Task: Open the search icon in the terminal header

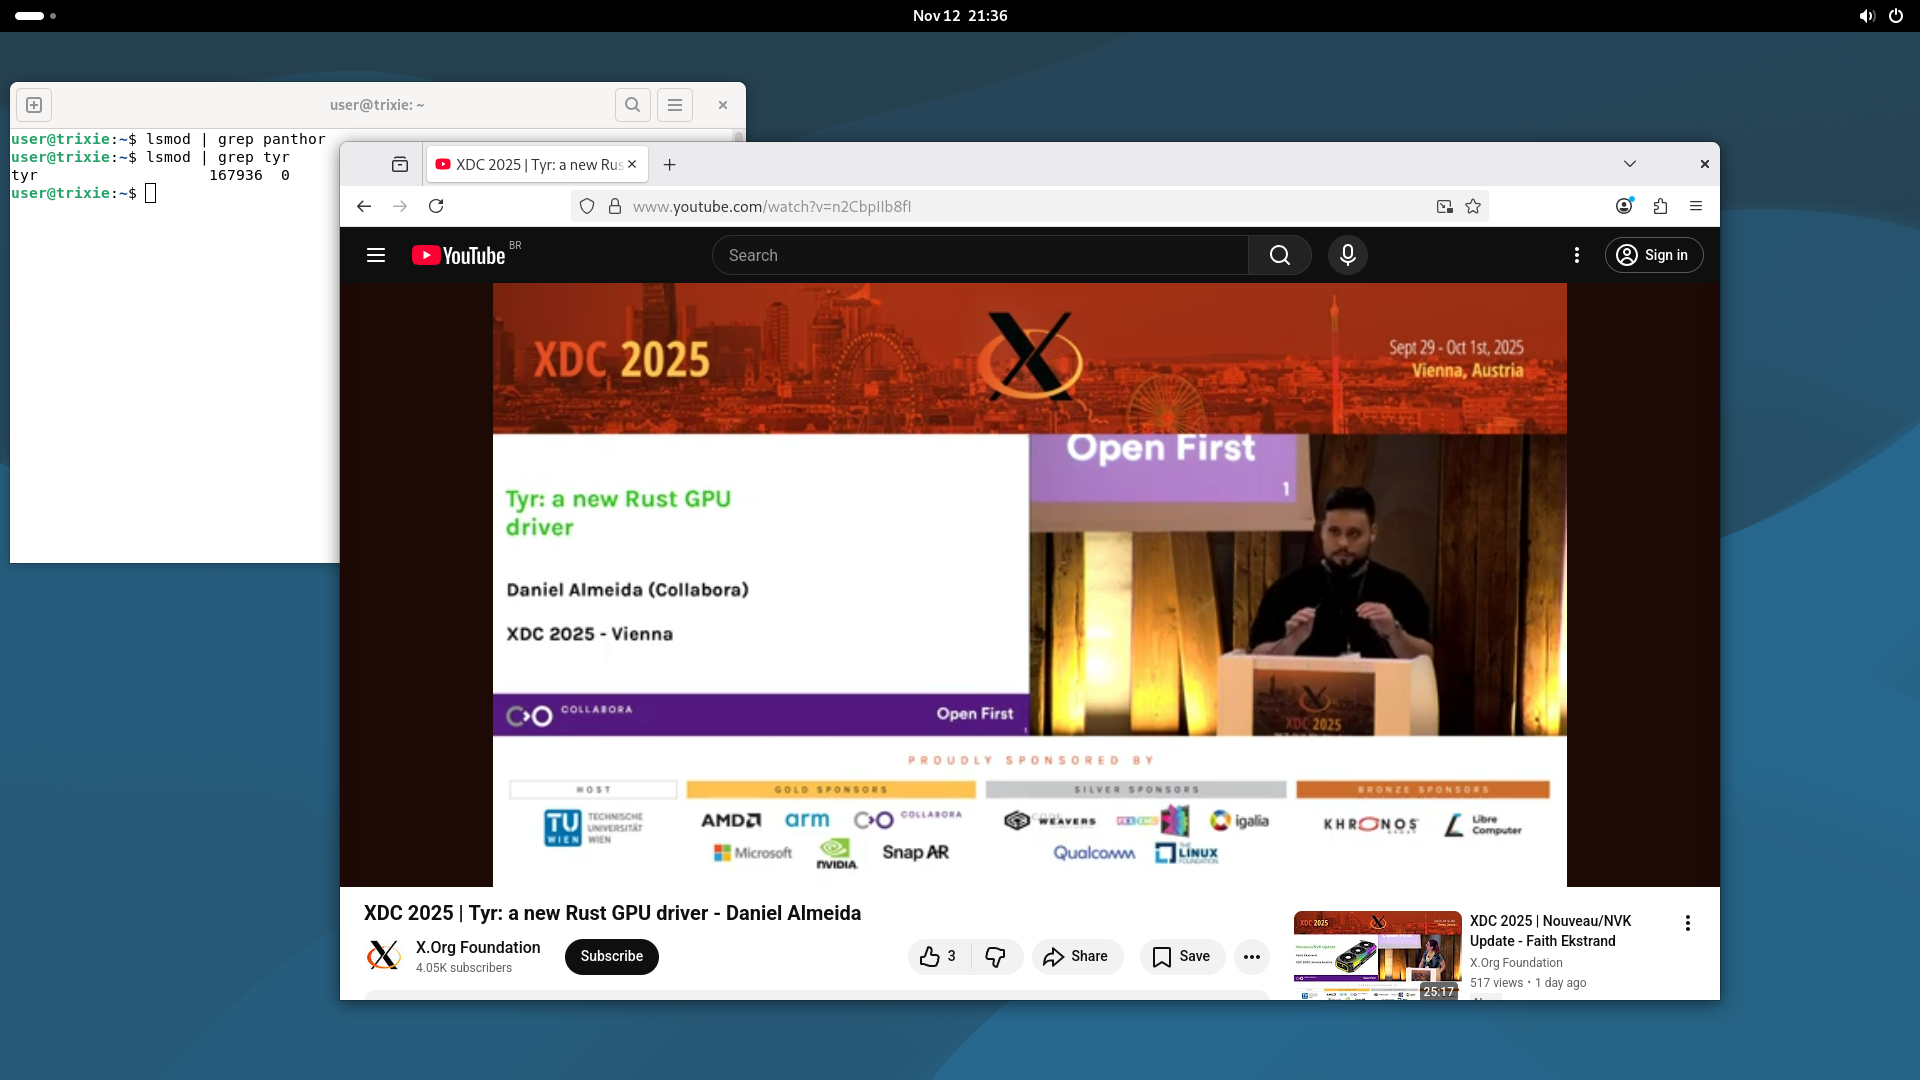Action: coord(632,104)
